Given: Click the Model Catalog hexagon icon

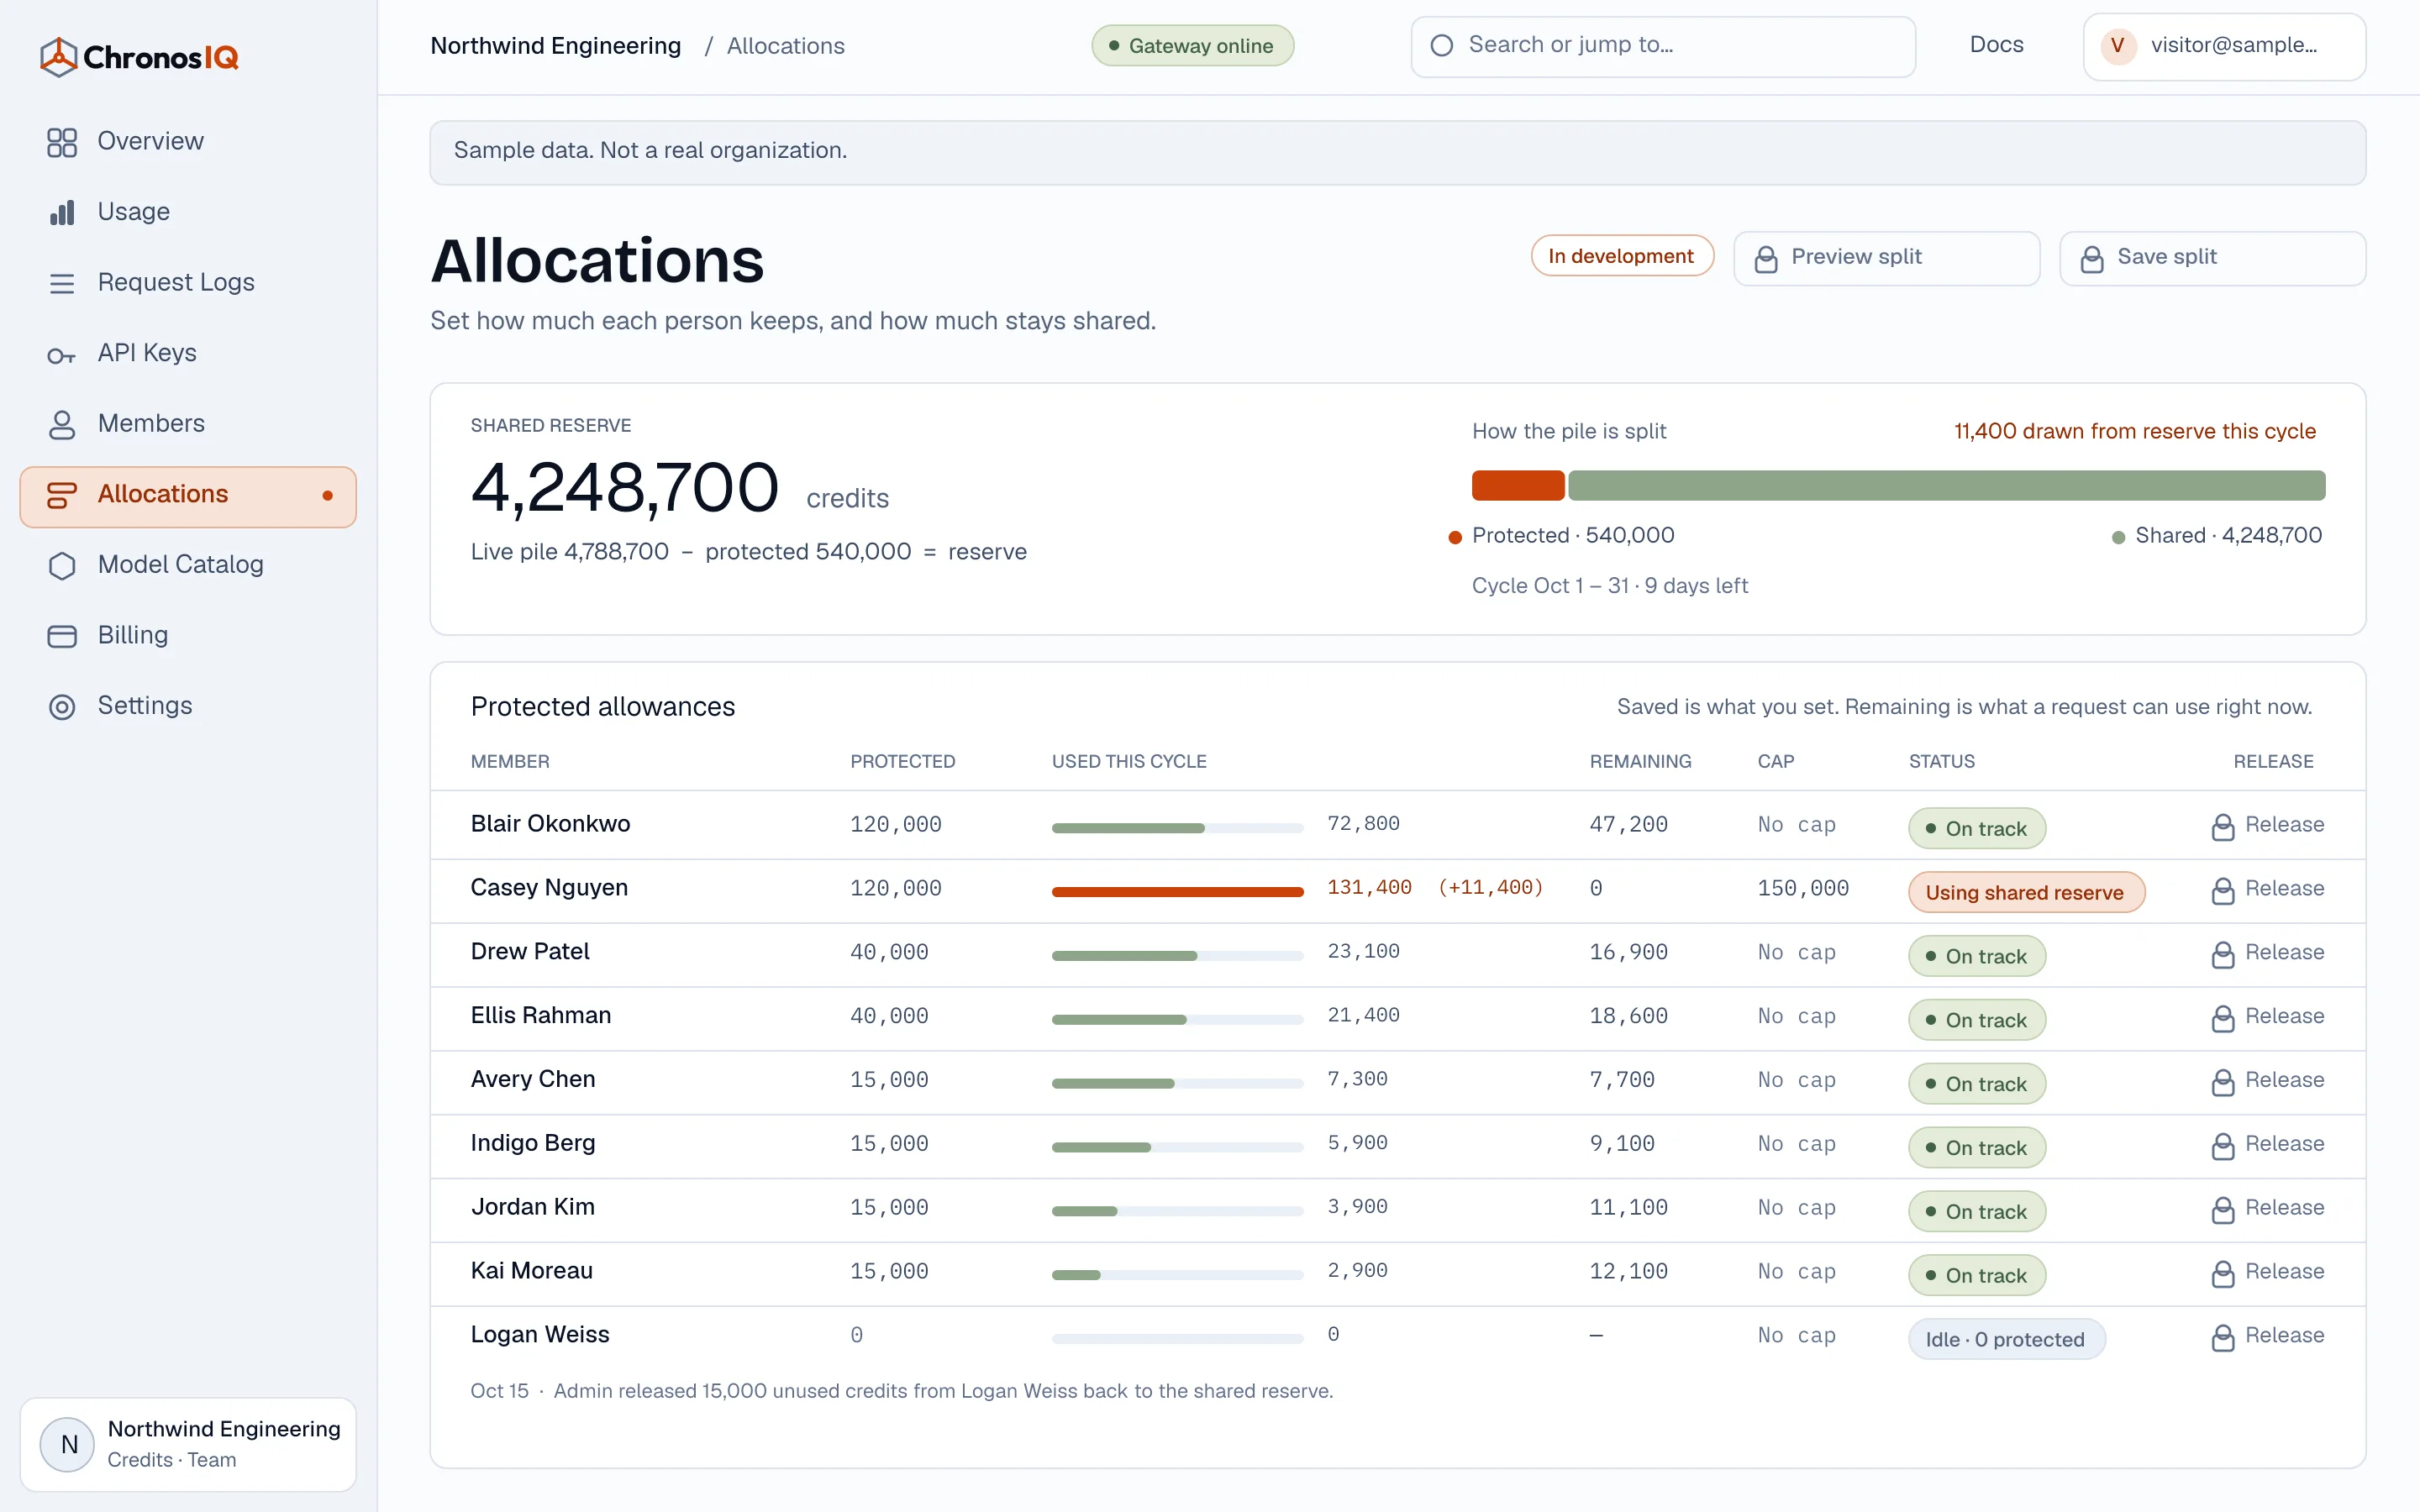Looking at the screenshot, I should (62, 565).
